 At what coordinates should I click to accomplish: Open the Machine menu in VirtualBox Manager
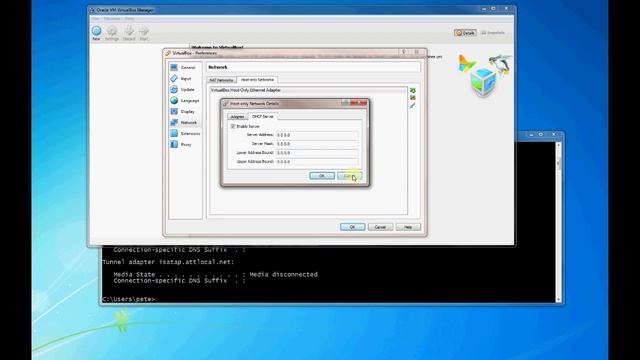click(x=112, y=19)
